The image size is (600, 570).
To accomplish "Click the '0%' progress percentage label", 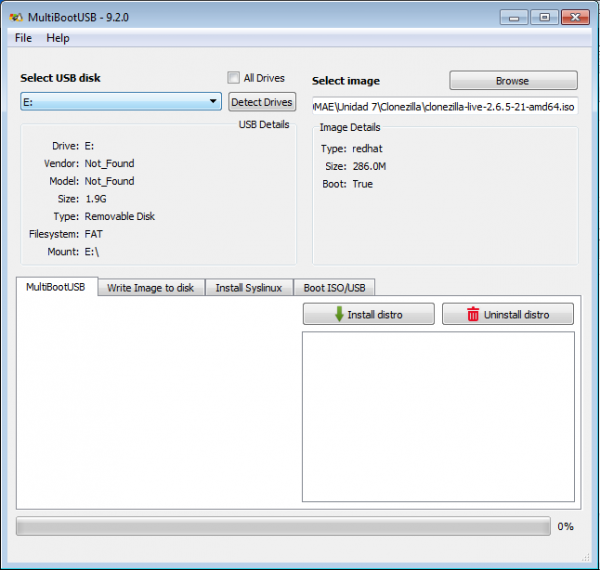I will pyautogui.click(x=566, y=526).
